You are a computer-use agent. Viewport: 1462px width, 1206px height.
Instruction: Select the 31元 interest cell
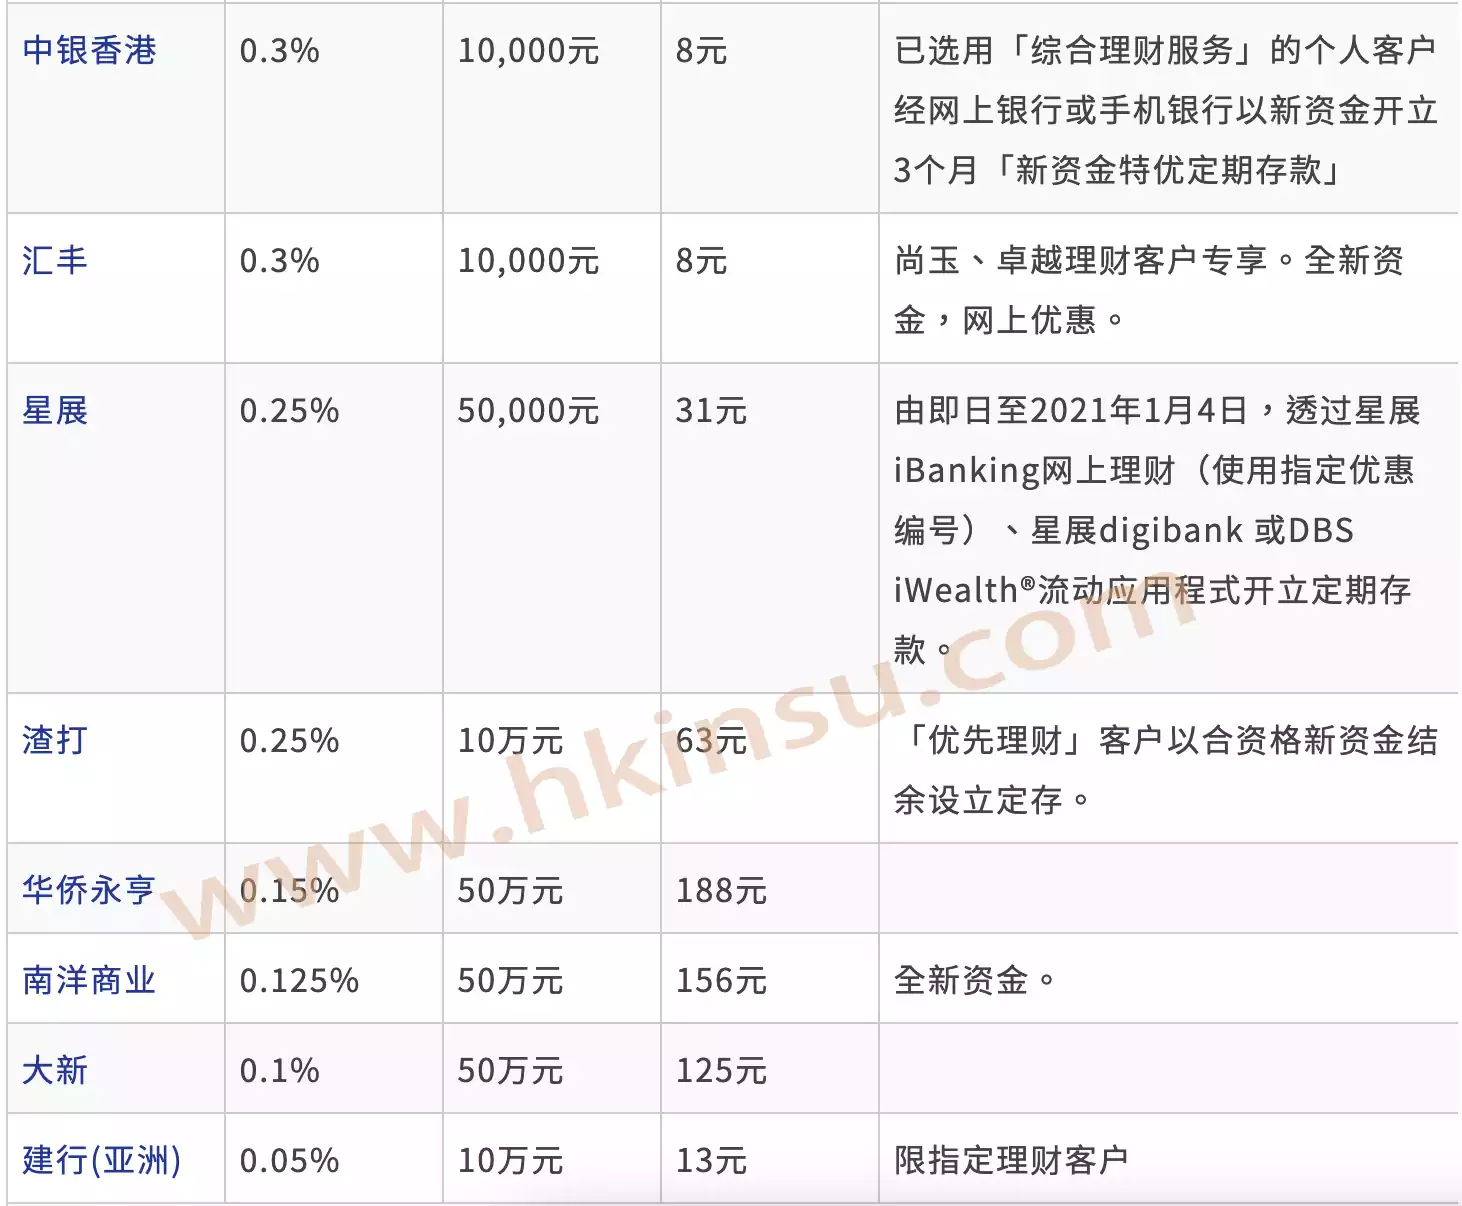[x=711, y=410]
